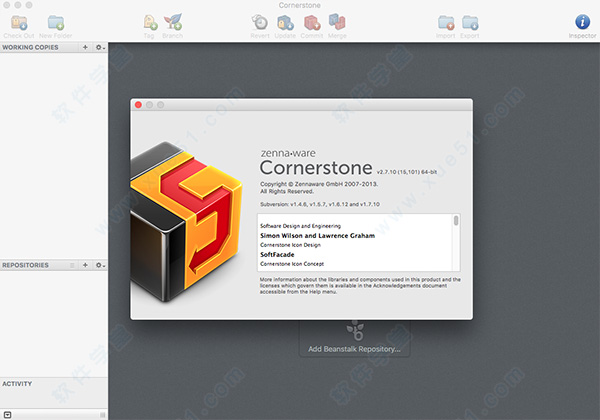Click the Update toolbar icon
This screenshot has height=420, width=600.
(285, 23)
